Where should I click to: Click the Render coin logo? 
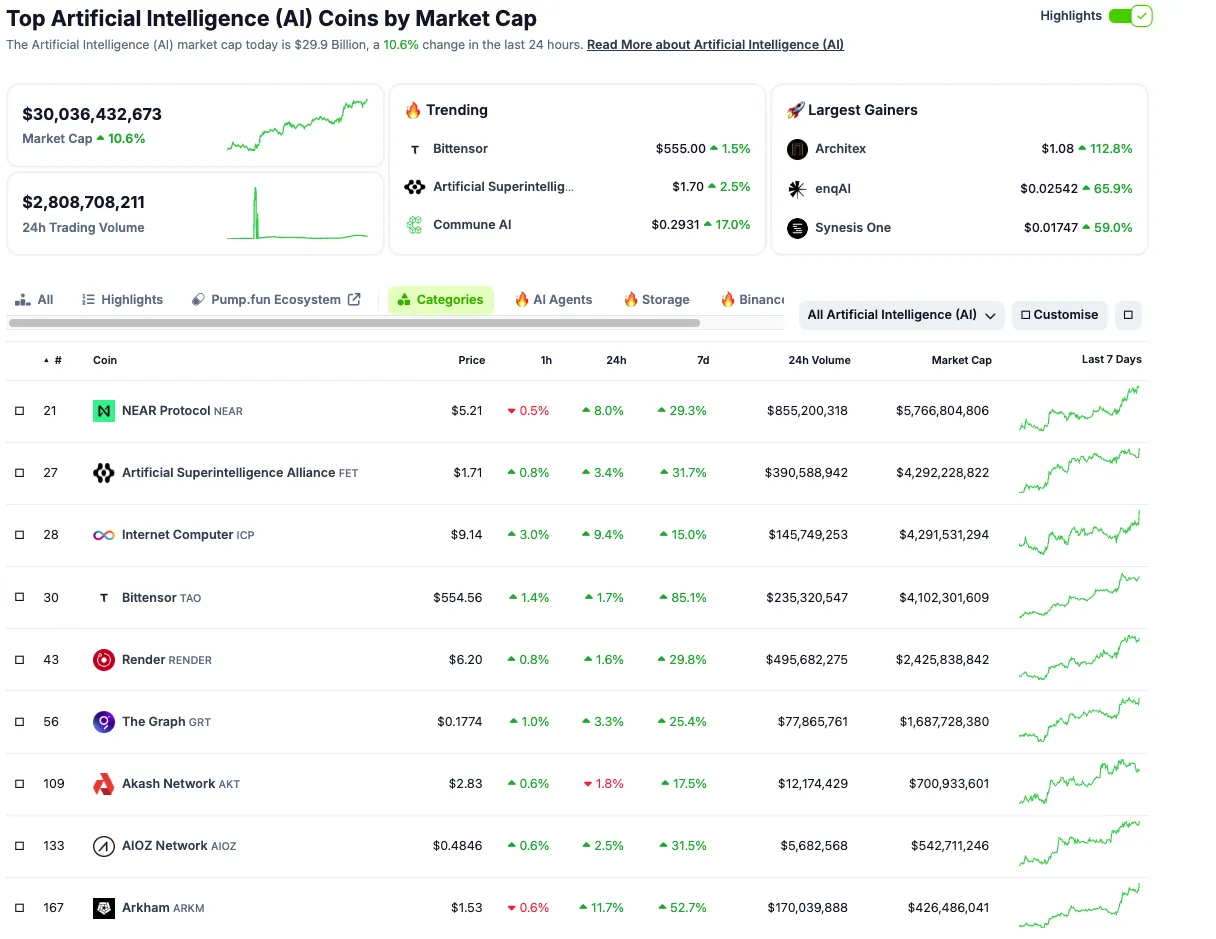click(105, 659)
